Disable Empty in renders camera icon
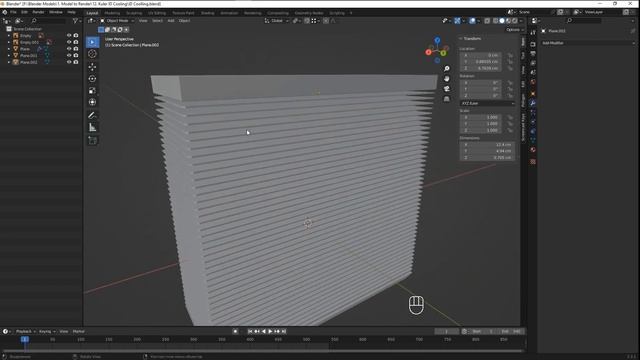Viewport: 640px width, 360px height. [76, 36]
